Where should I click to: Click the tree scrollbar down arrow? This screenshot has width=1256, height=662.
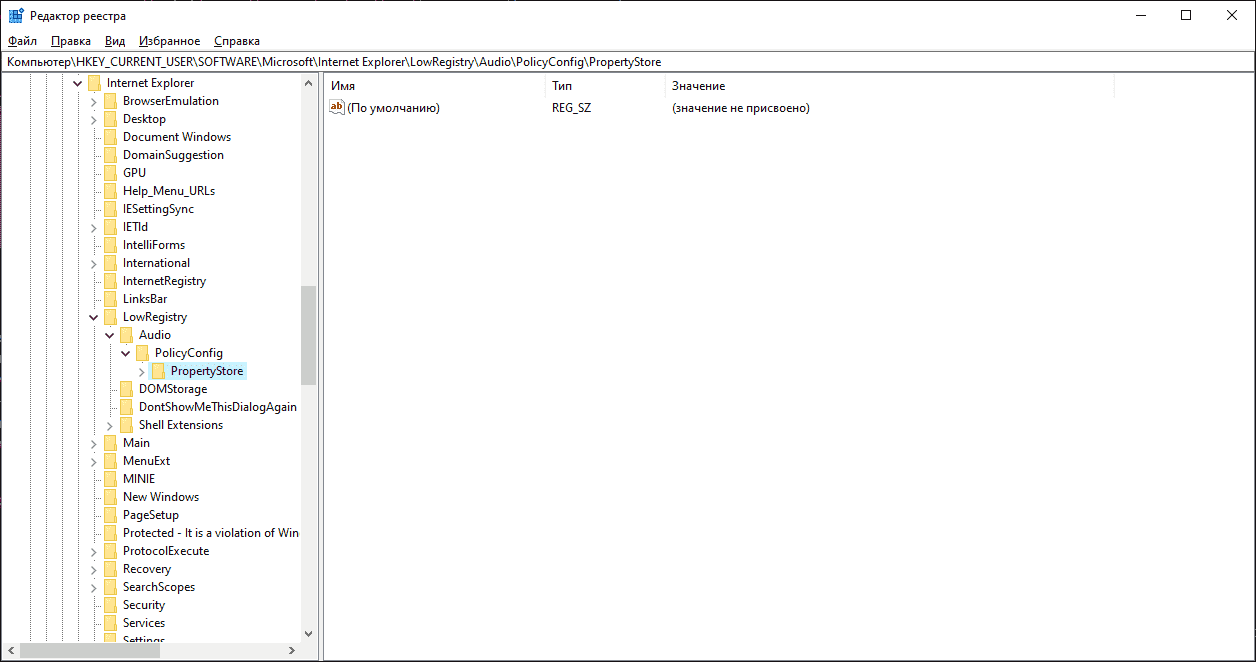pyautogui.click(x=308, y=633)
